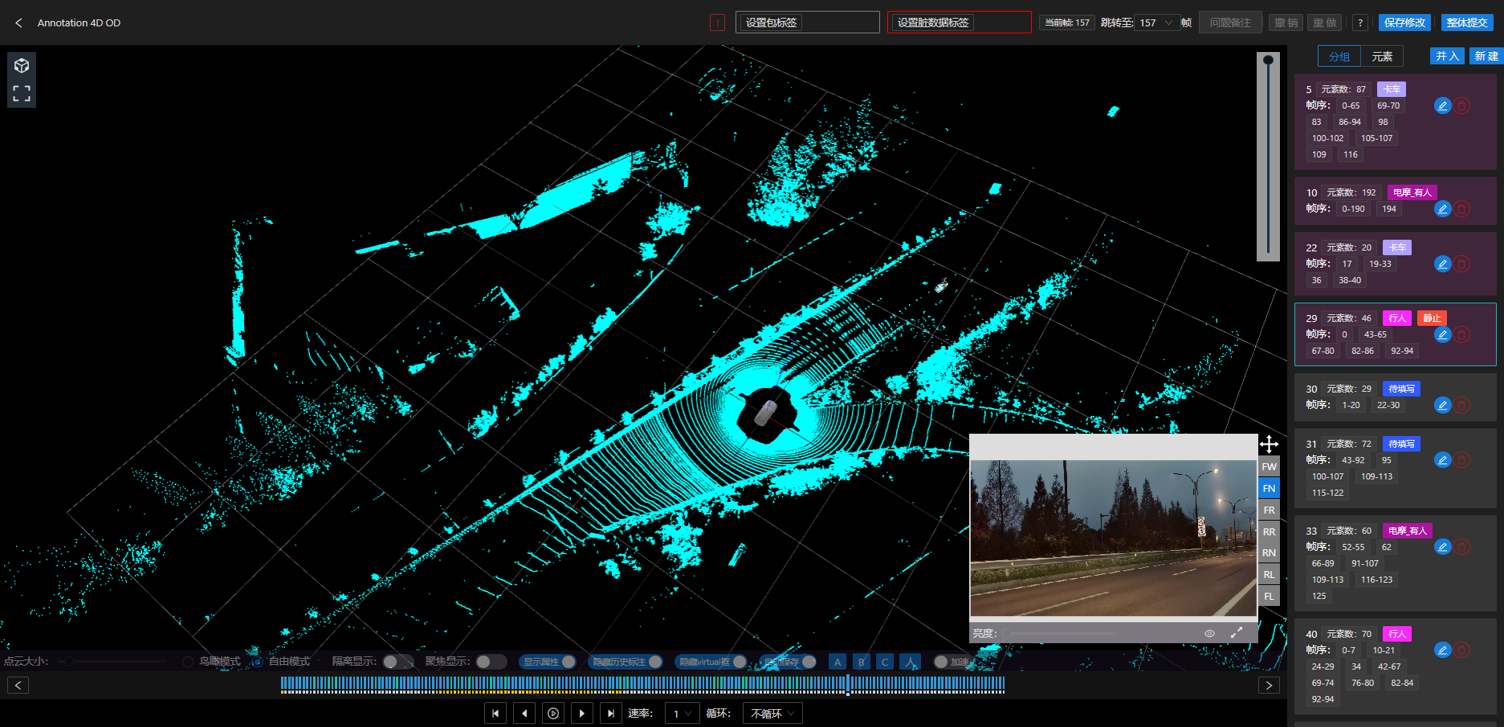Toggle the camera preview eye icon
1504x727 pixels.
(x=1209, y=633)
